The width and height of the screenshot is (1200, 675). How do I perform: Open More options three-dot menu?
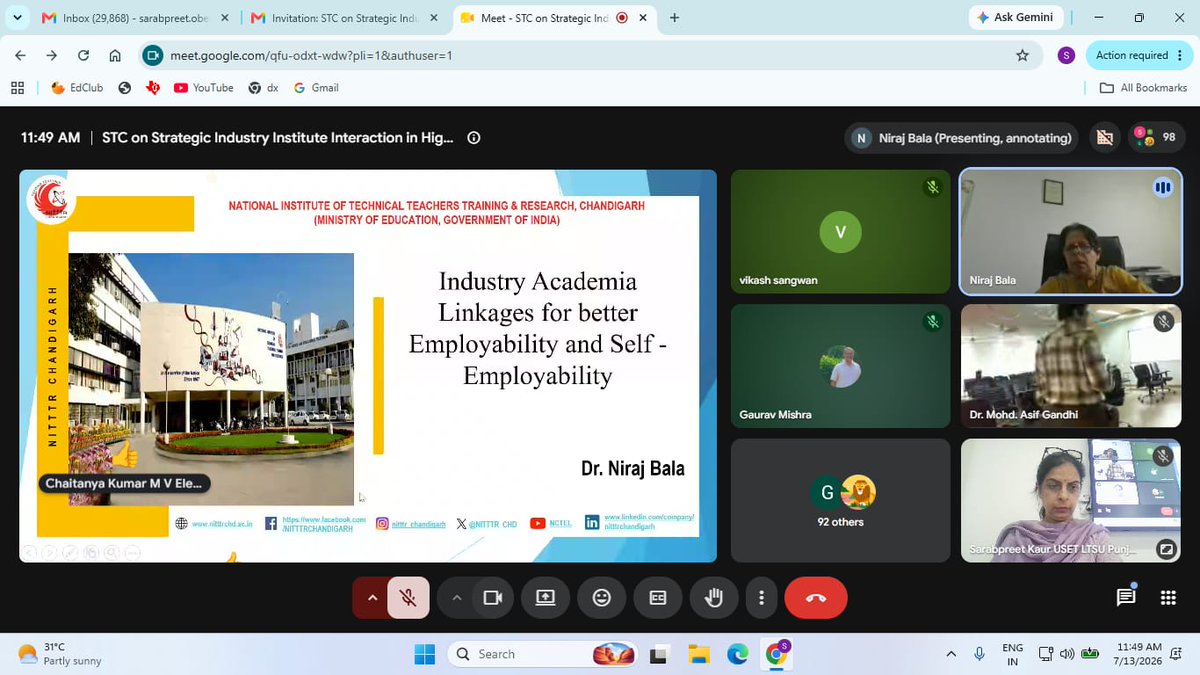point(762,598)
